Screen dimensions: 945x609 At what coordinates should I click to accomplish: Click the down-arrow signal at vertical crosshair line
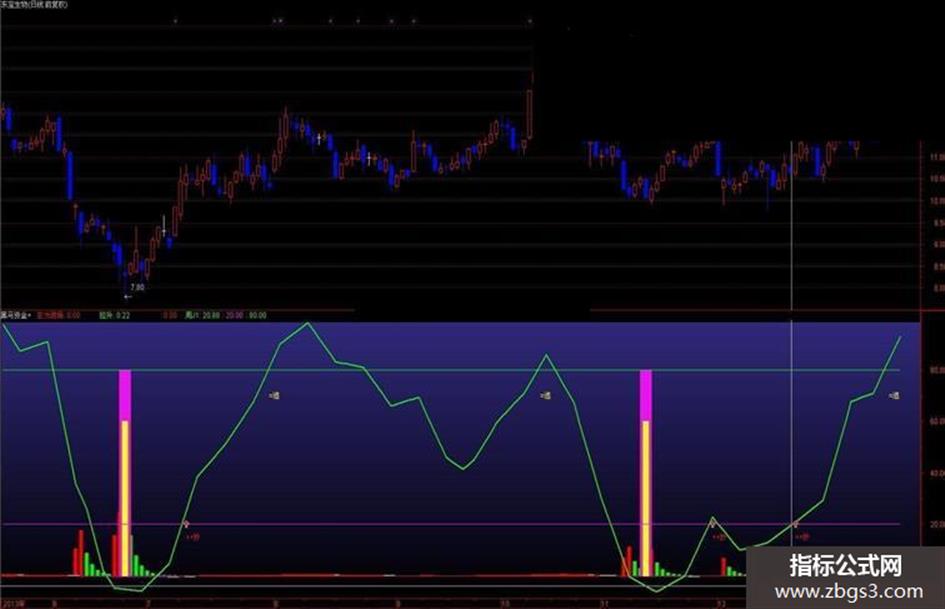point(796,524)
